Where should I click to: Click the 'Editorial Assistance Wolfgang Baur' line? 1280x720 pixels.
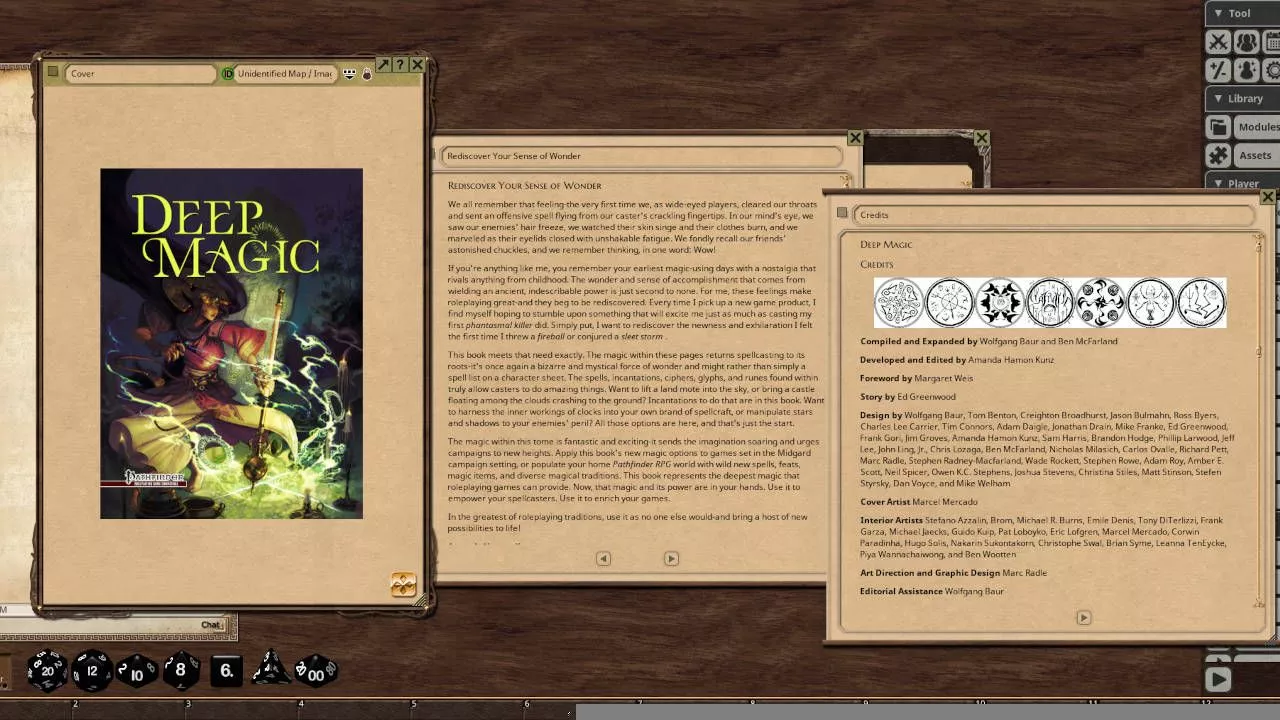(932, 591)
